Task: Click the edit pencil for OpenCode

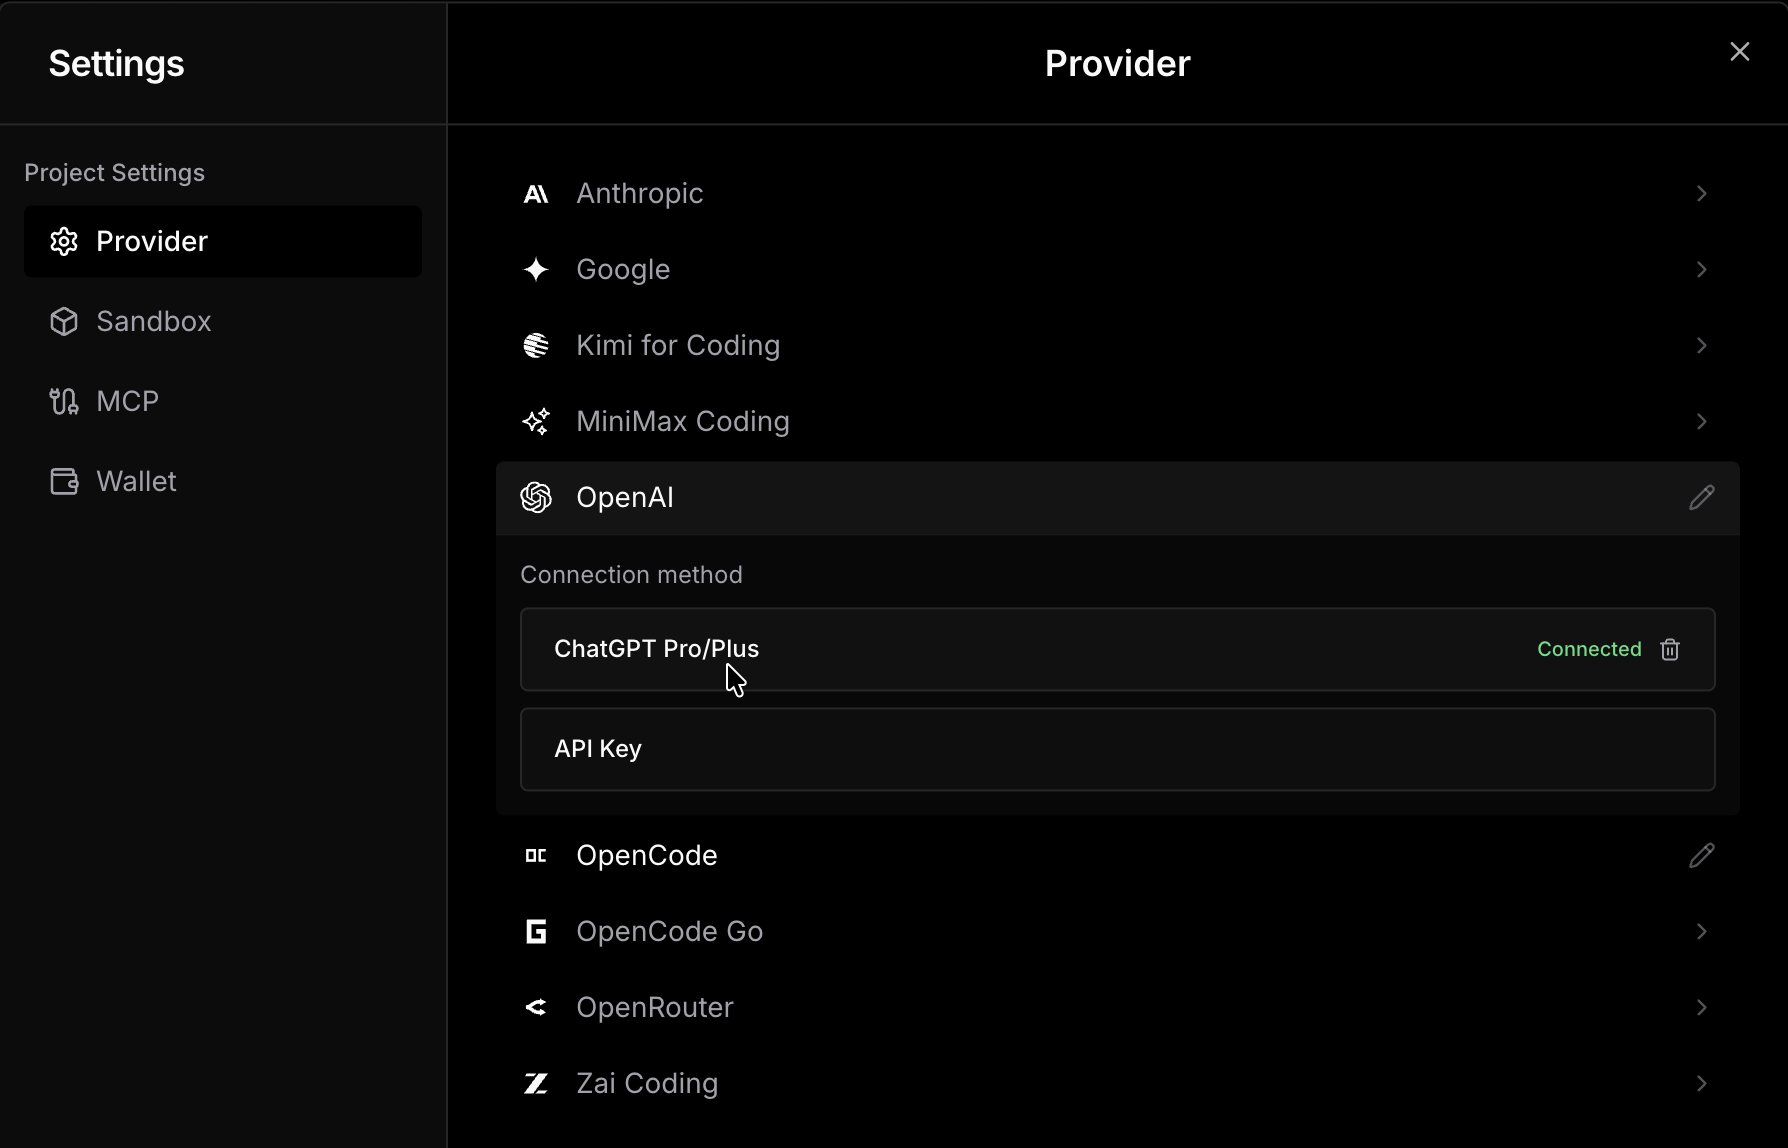Action: click(1701, 856)
